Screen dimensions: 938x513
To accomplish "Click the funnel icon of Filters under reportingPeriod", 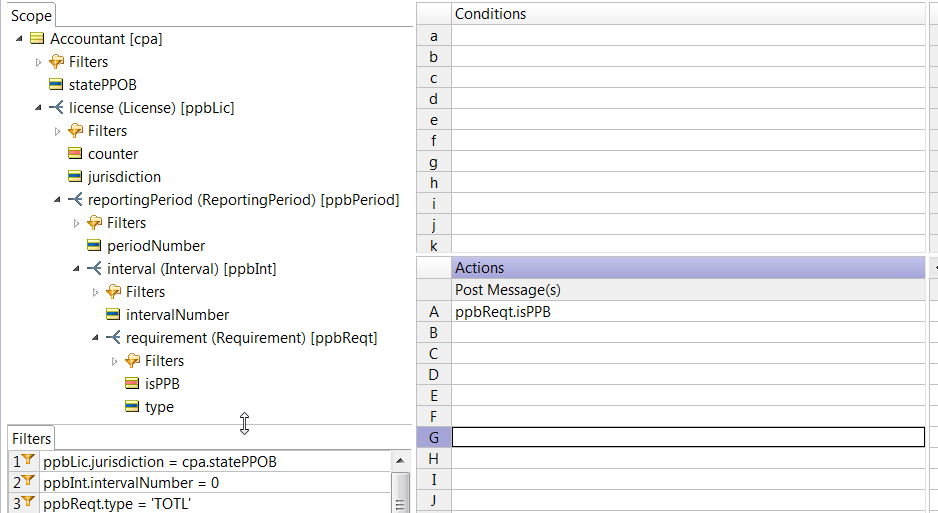I will coord(95,222).
